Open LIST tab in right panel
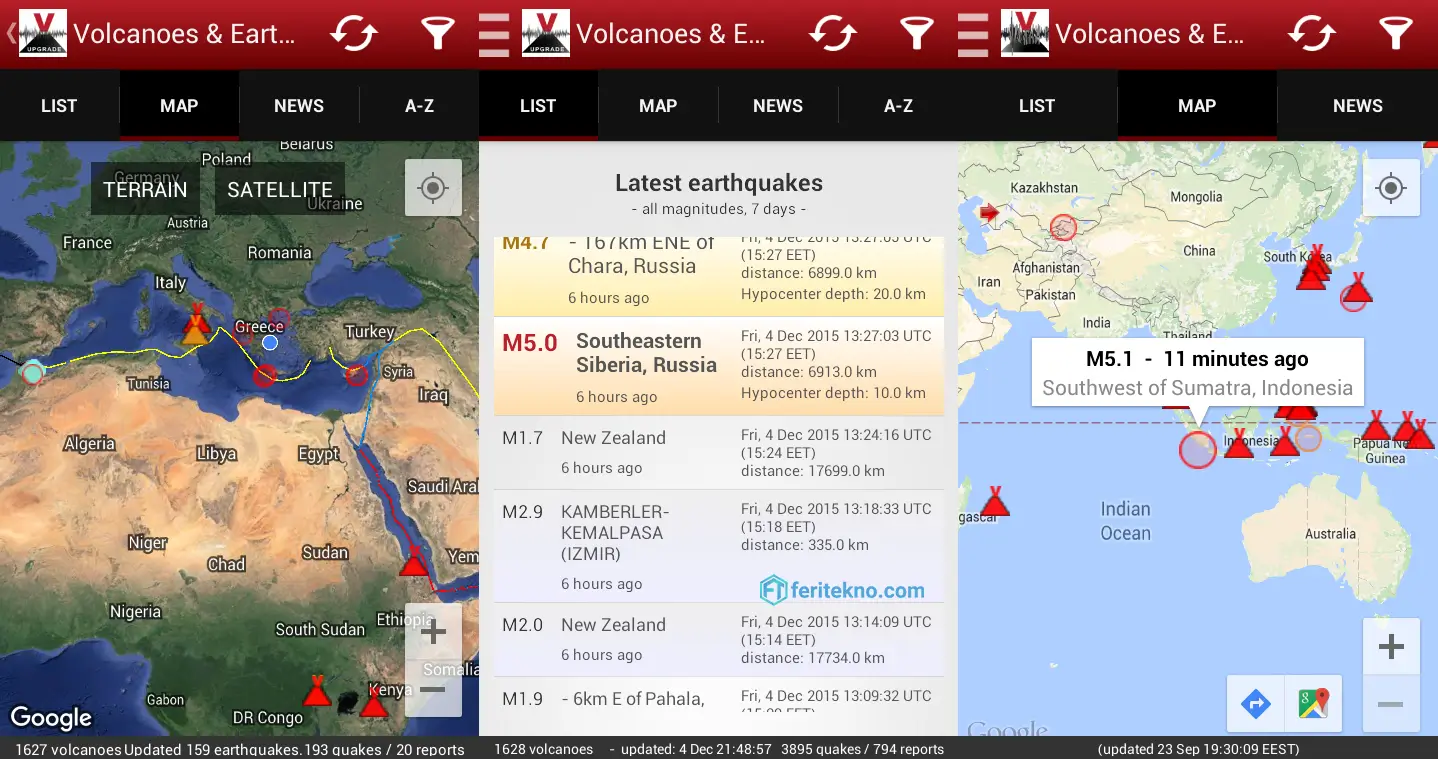The image size is (1438, 759). pyautogui.click(x=1037, y=105)
